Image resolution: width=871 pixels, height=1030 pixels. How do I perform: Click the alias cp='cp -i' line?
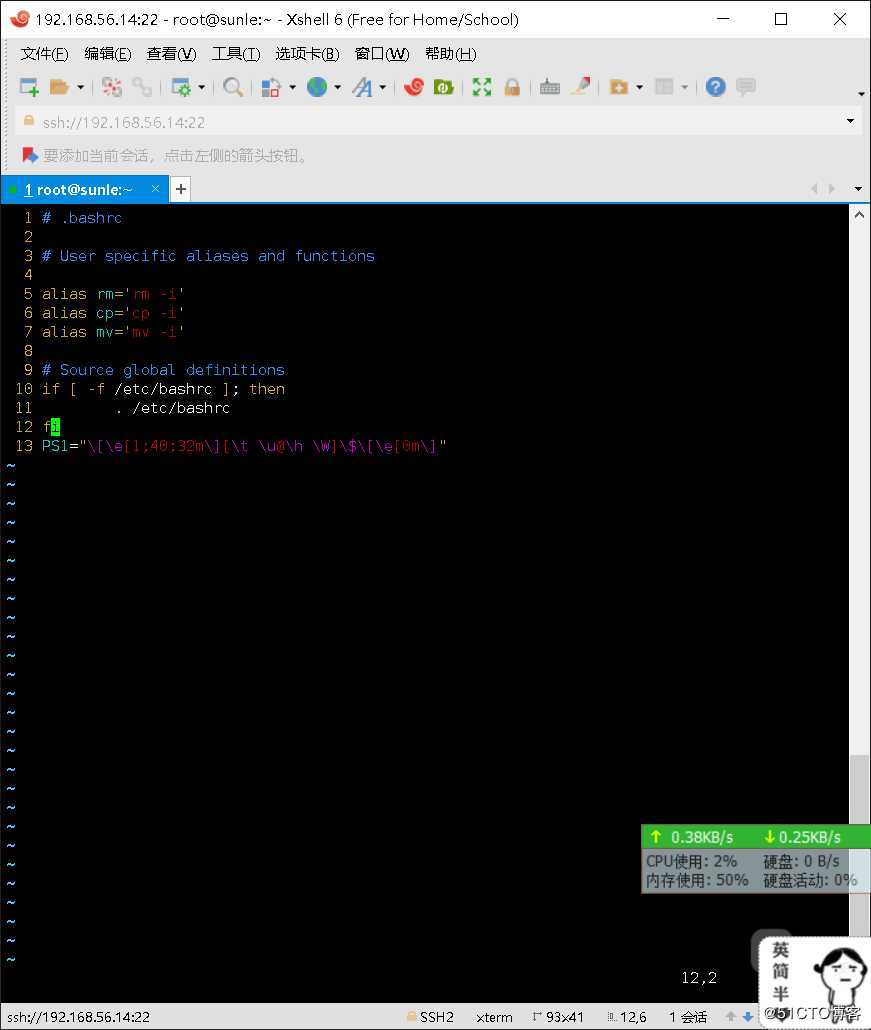(x=113, y=313)
